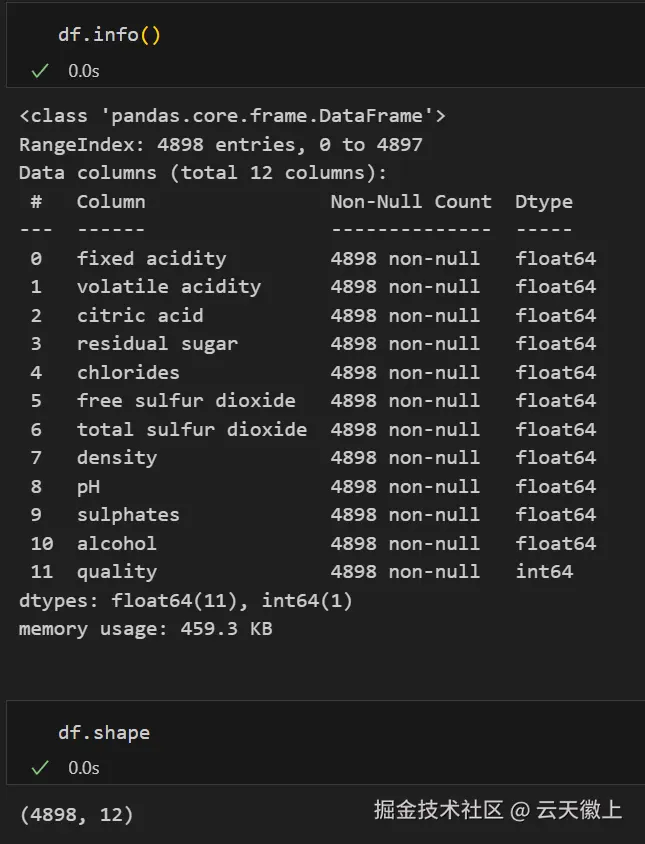Viewport: 645px width, 844px height.
Task: Click the RangeIndex entries line
Action: 221,144
